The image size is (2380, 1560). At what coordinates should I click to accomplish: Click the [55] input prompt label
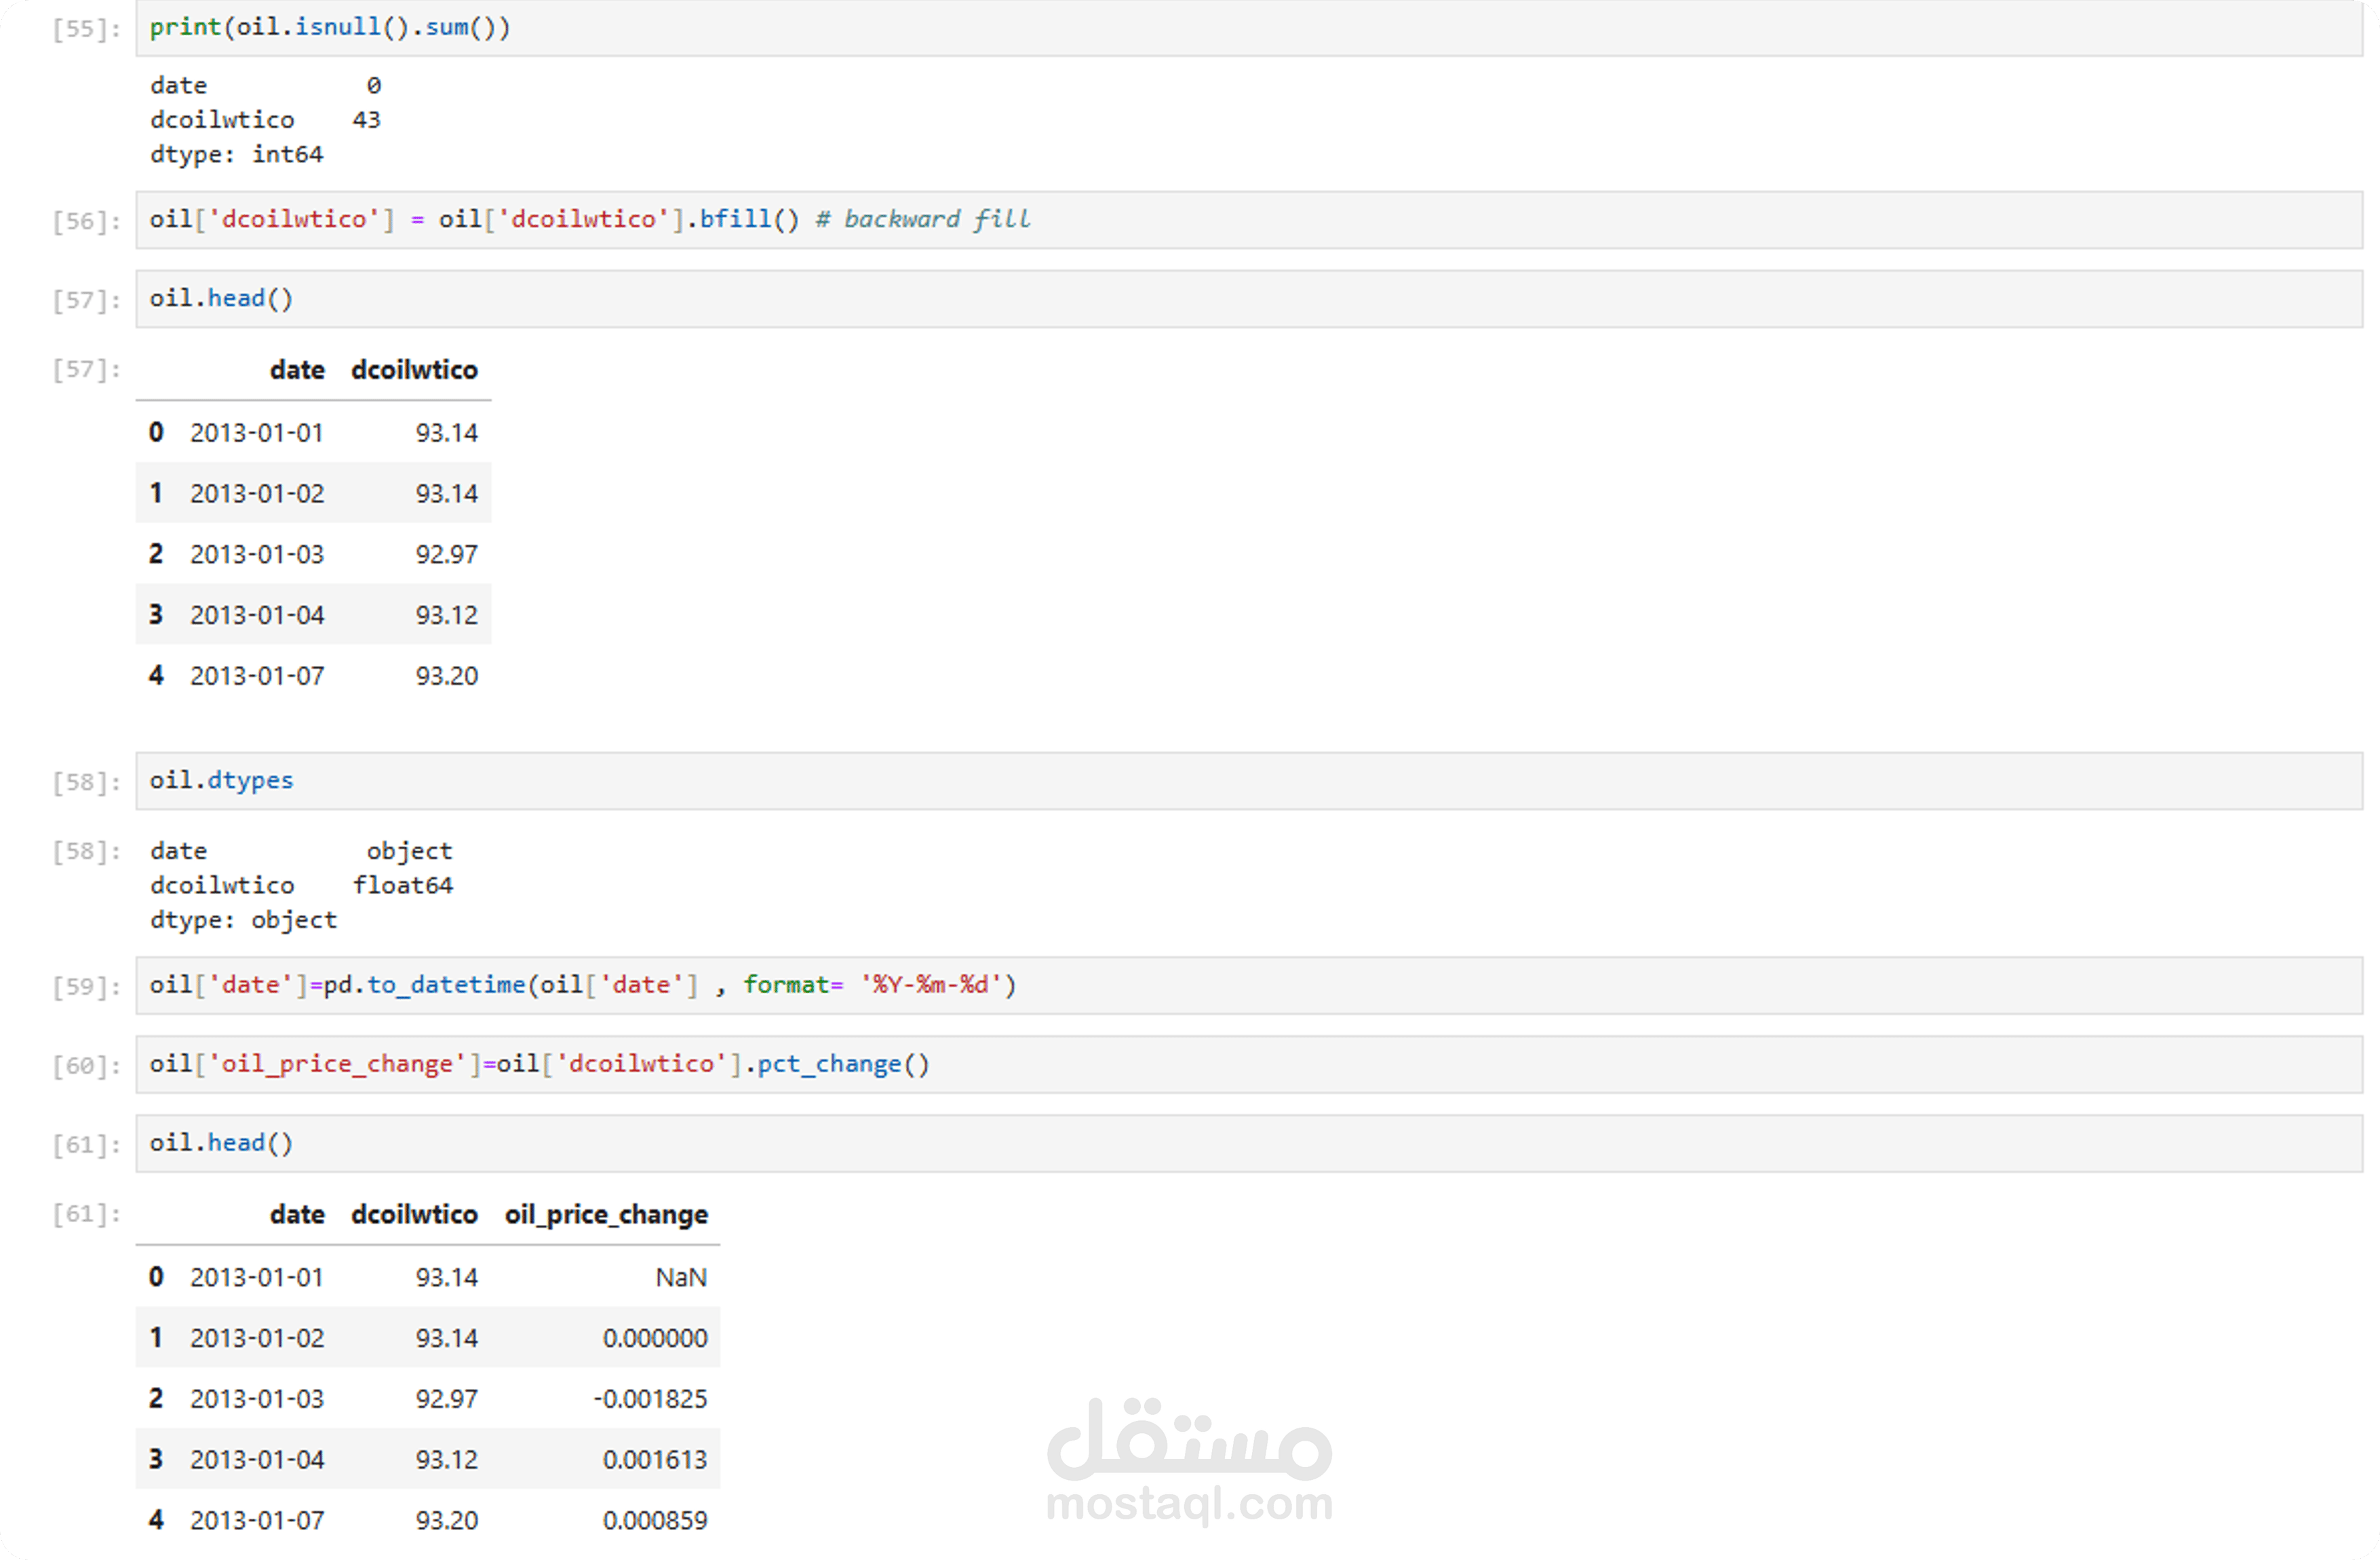86,29
